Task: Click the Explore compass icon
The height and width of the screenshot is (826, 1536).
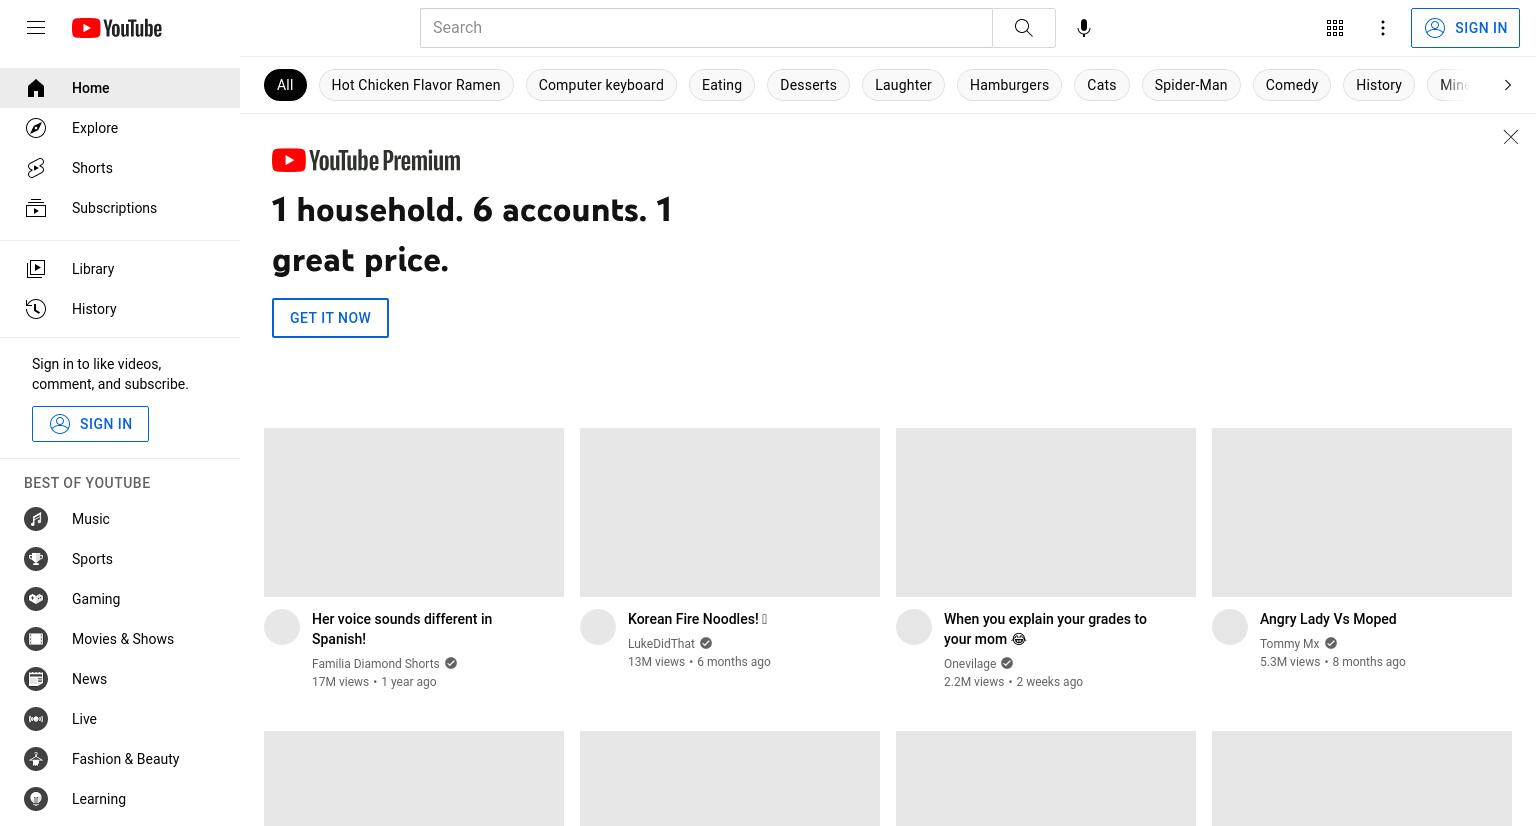Action: (x=36, y=128)
